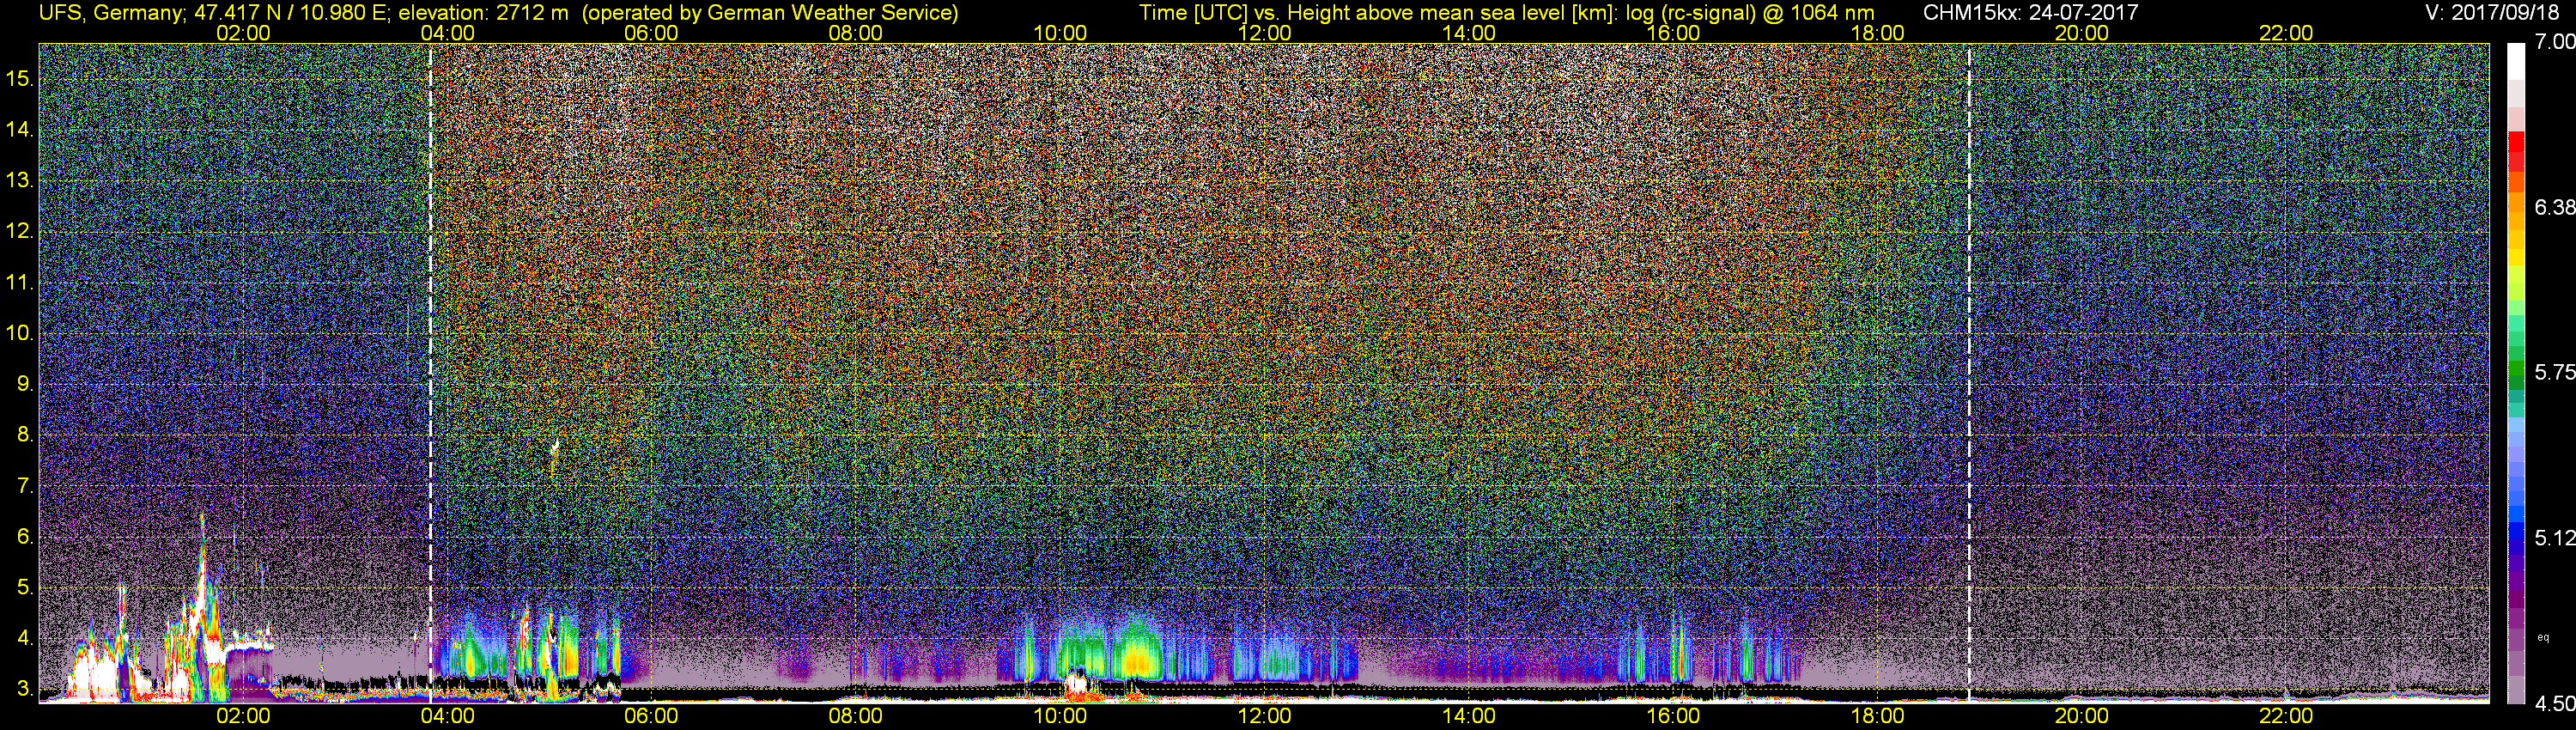
Task: Click the '08:00' label on the top time axis
Action: pyautogui.click(x=856, y=33)
